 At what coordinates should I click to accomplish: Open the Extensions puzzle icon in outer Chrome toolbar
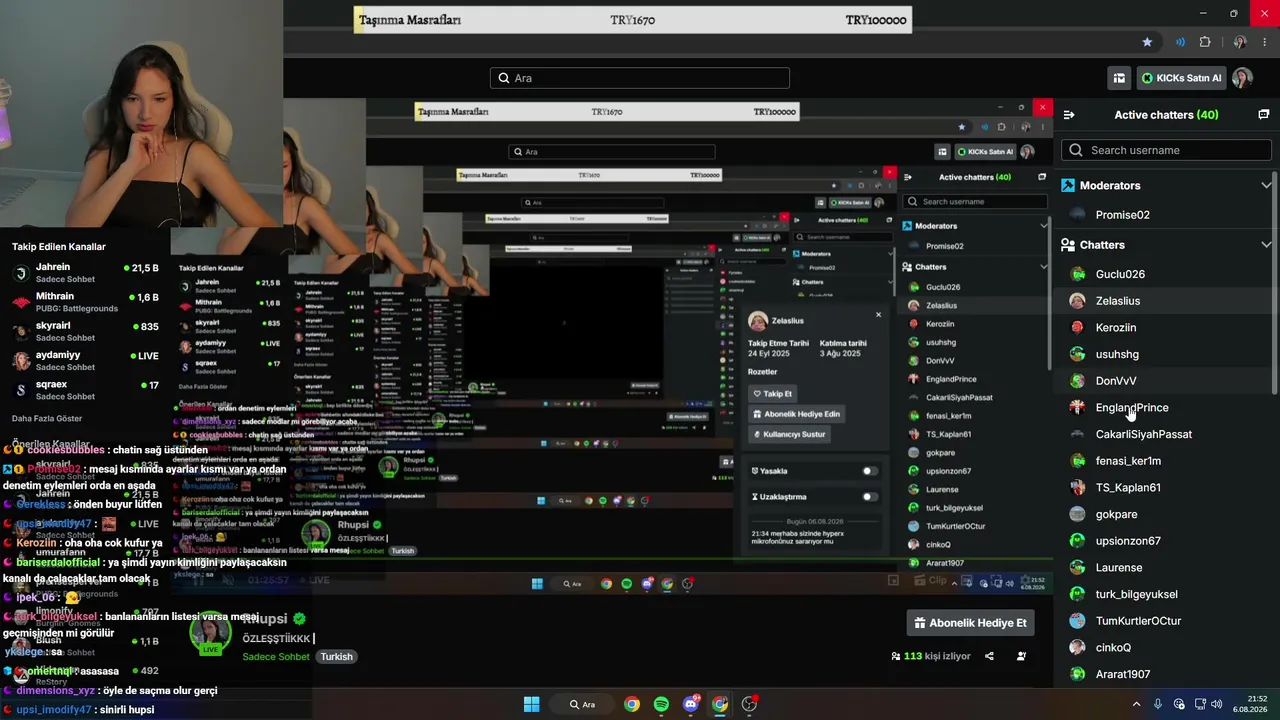(1205, 42)
